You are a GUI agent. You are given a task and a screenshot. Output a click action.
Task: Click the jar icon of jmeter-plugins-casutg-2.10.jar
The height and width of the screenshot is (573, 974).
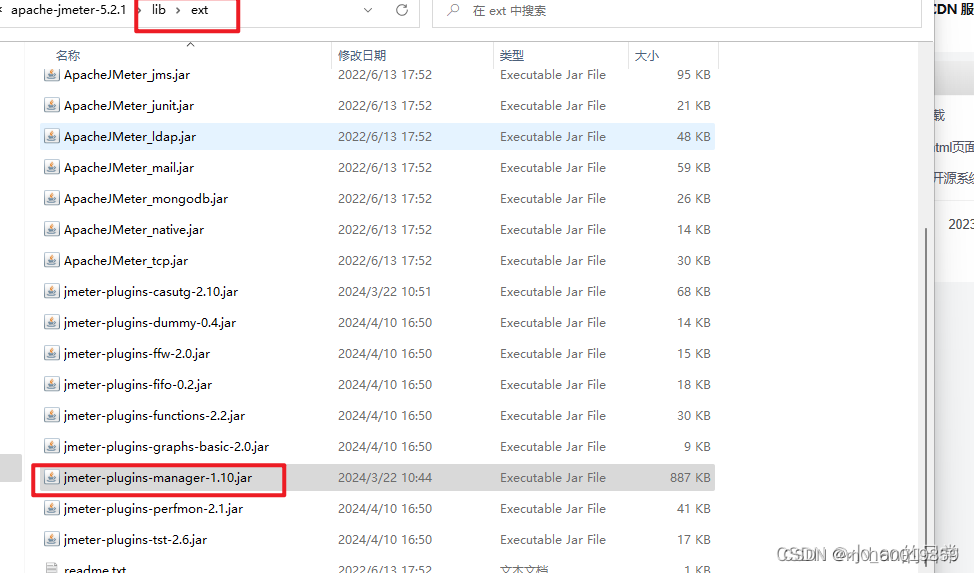52,291
